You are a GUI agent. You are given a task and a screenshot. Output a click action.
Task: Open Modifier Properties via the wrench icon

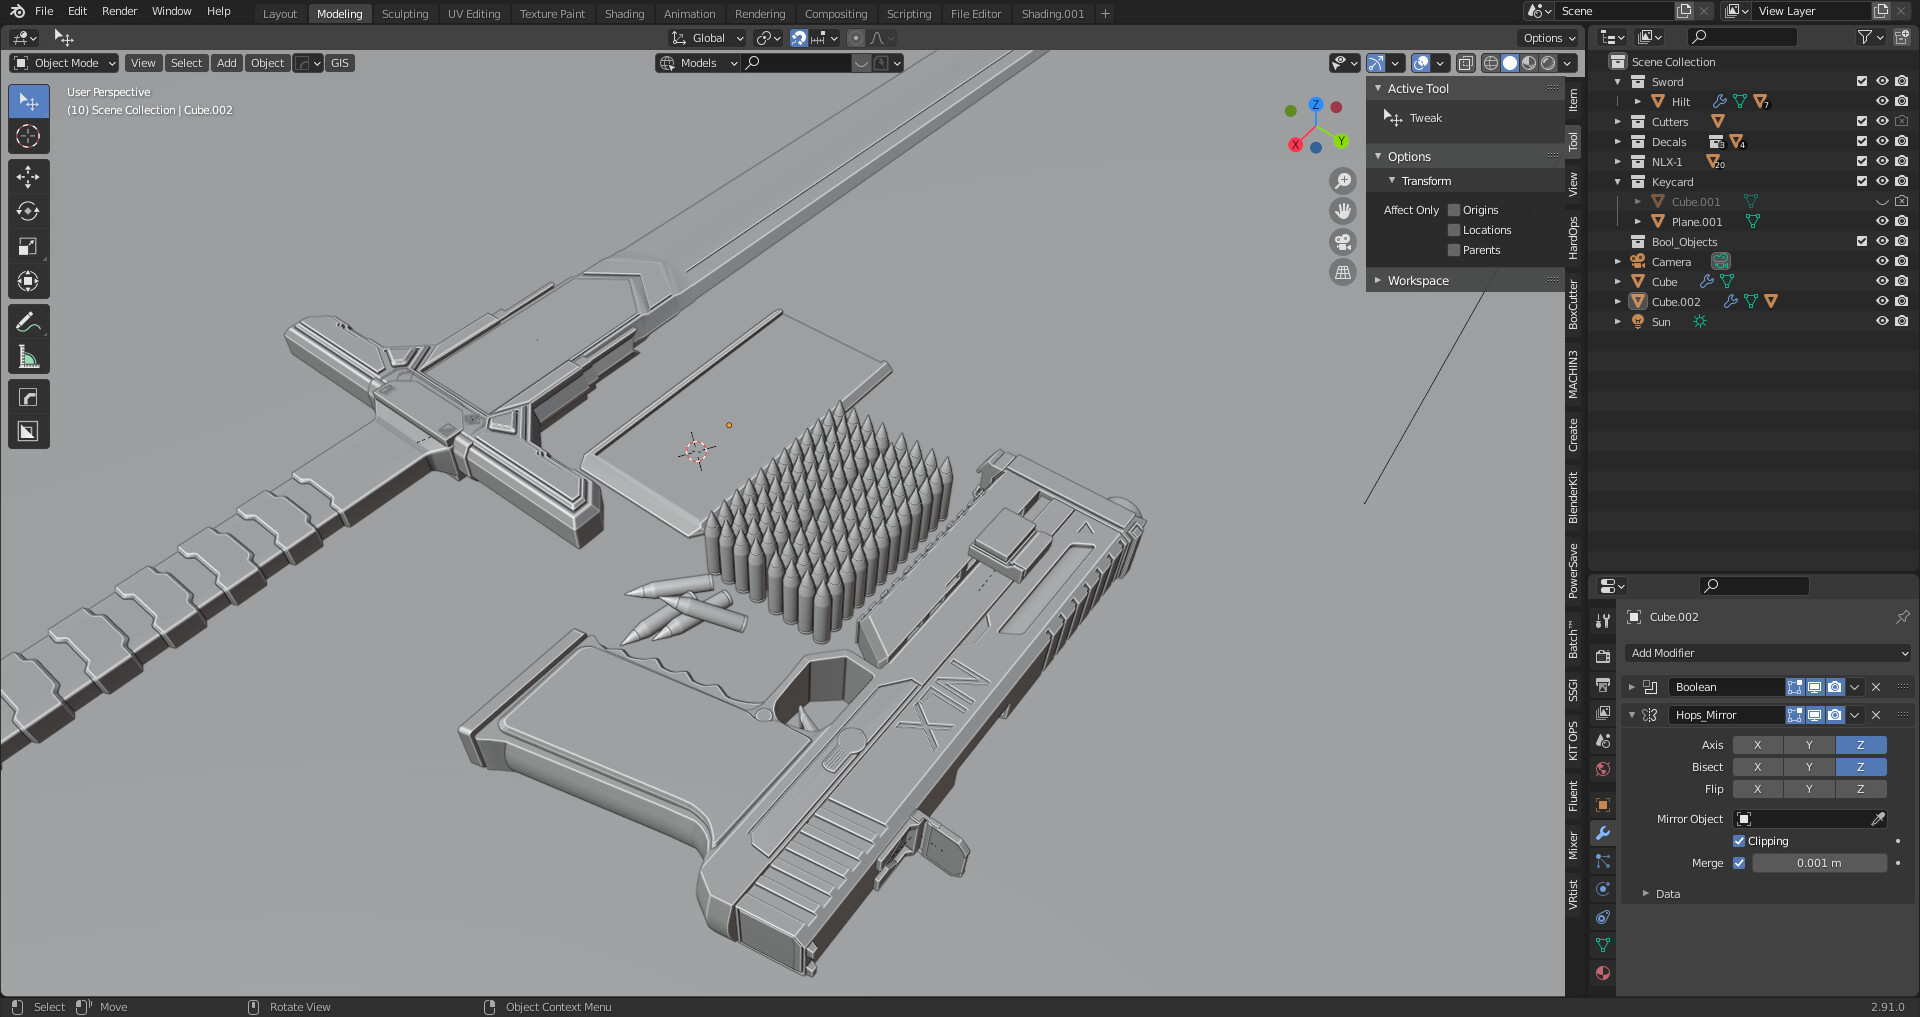click(x=1603, y=832)
